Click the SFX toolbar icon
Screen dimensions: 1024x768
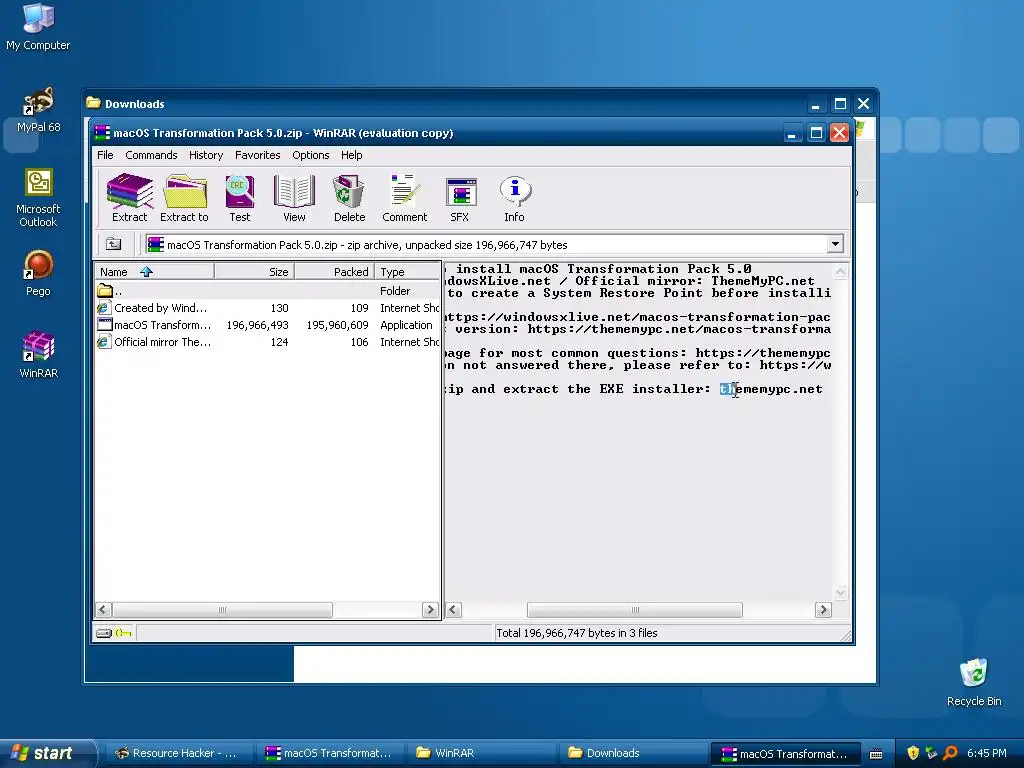coord(460,198)
